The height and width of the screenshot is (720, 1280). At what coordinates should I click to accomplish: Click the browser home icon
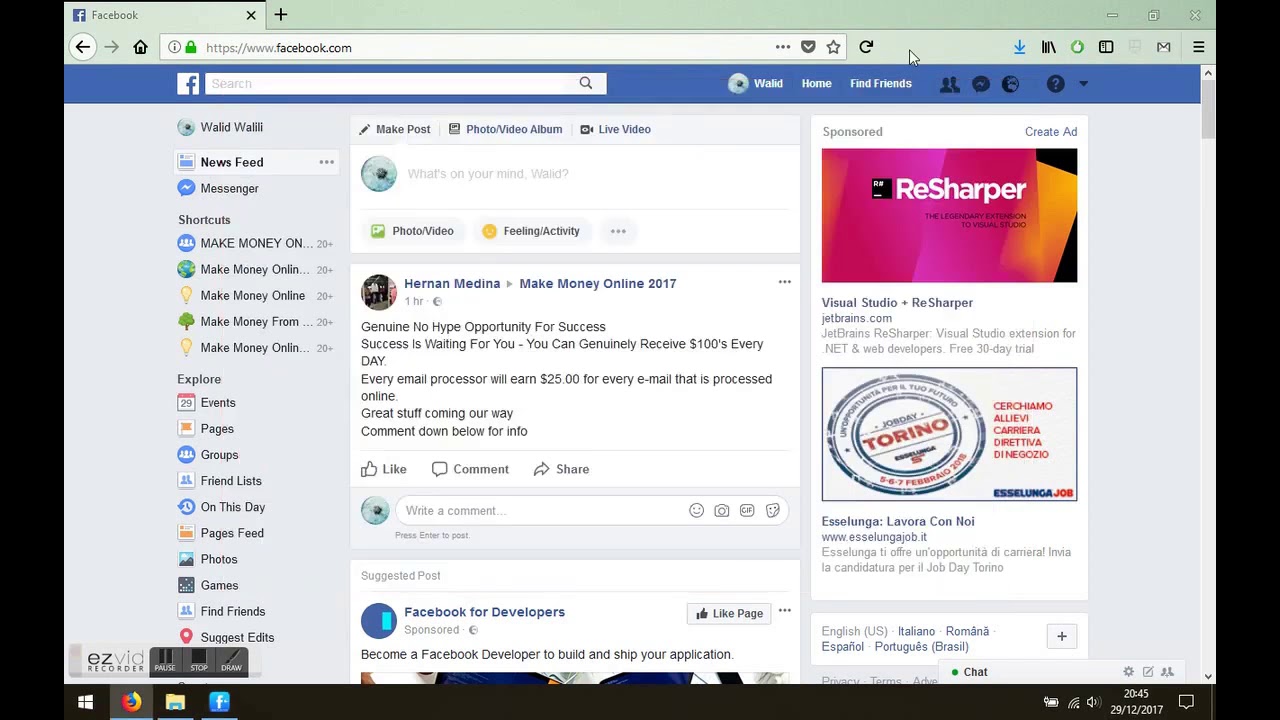tap(140, 47)
